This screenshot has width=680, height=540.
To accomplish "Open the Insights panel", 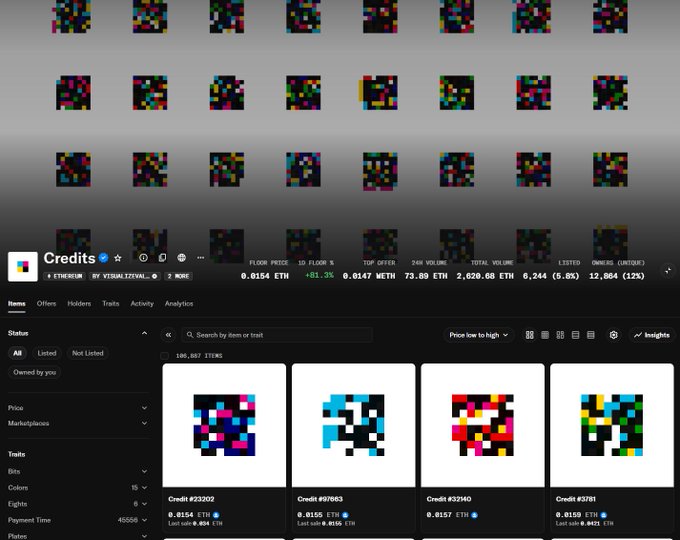I will [x=651, y=335].
